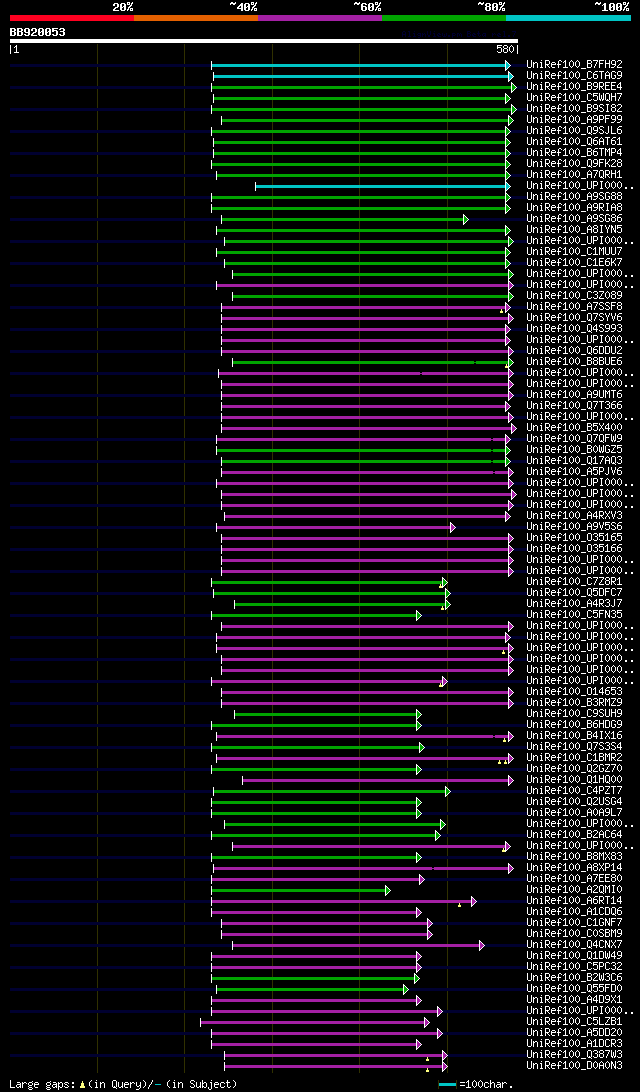
Task: Open hit UniRef100_C6TAG9
Action: [575, 75]
